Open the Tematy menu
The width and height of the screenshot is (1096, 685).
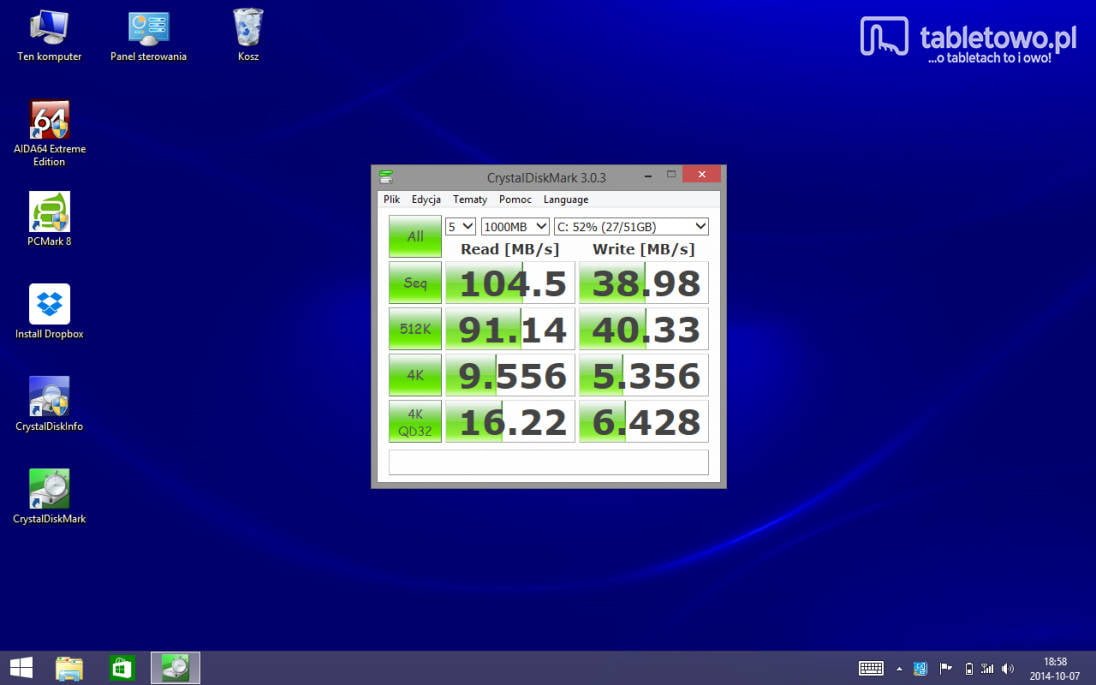tap(470, 199)
